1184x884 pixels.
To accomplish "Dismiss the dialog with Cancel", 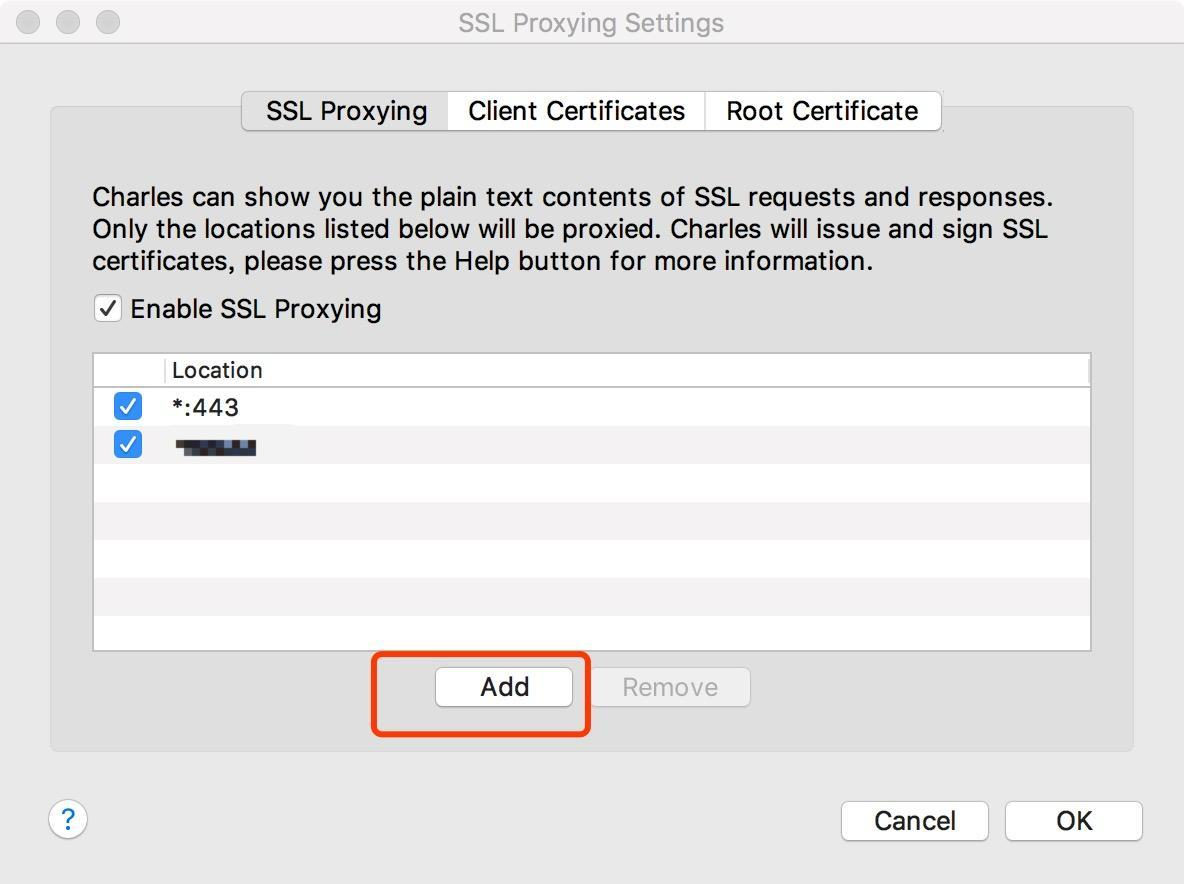I will pyautogui.click(x=913, y=820).
